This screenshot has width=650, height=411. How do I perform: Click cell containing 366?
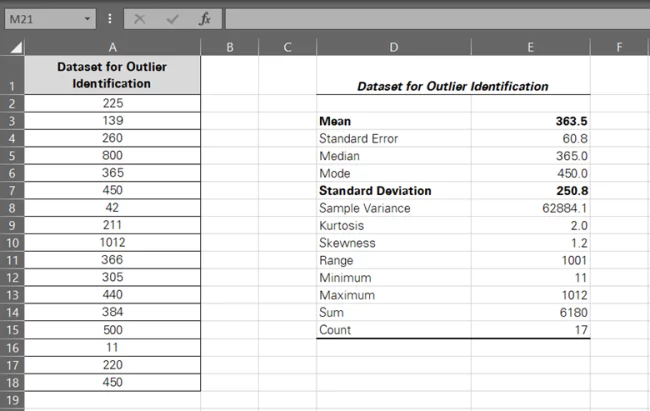click(112, 260)
